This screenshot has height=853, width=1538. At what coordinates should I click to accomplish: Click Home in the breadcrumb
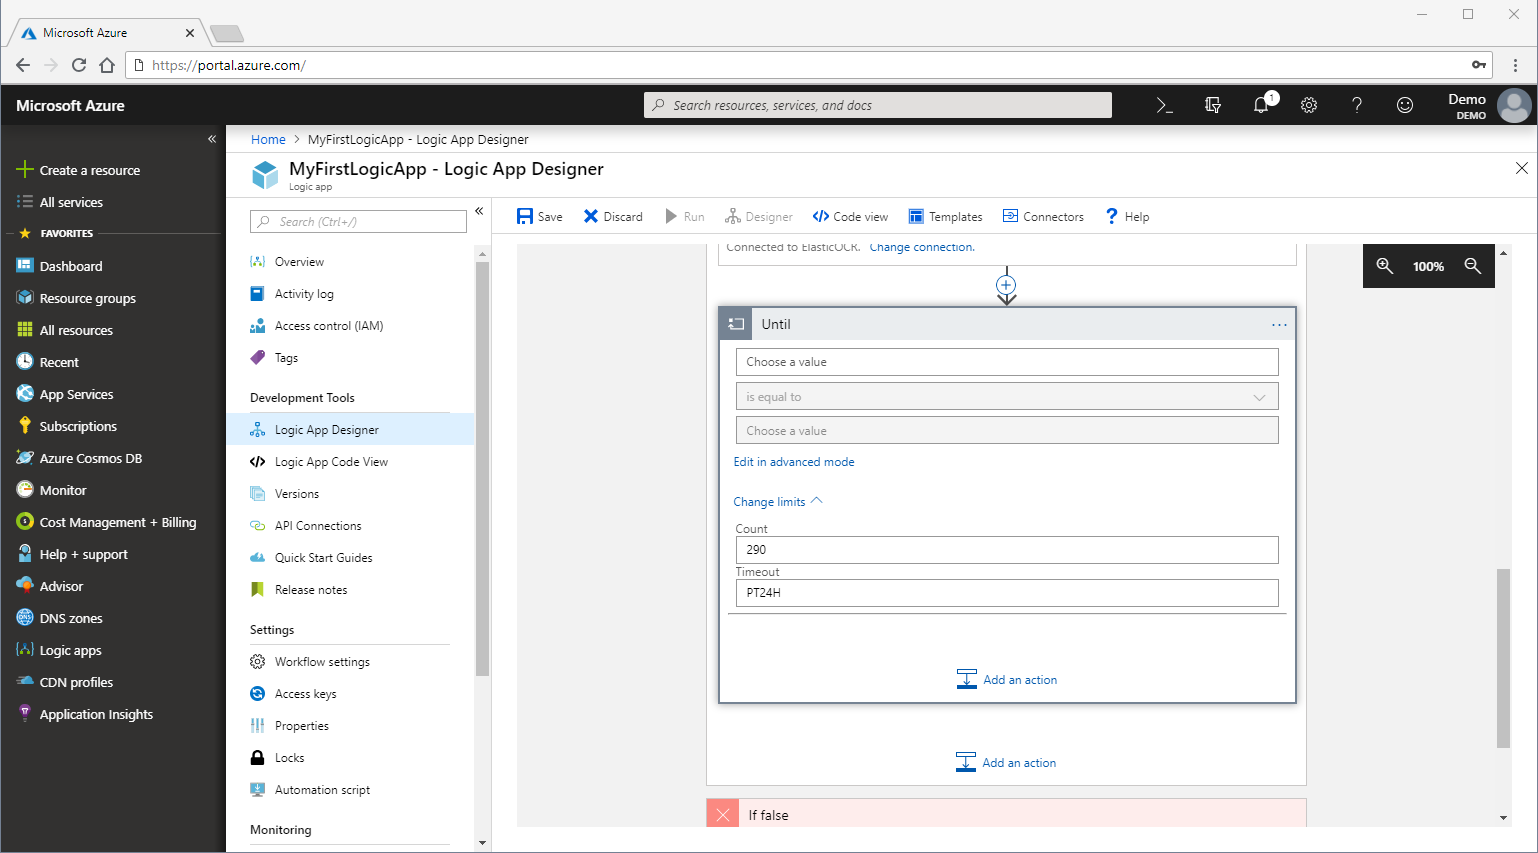tap(268, 139)
